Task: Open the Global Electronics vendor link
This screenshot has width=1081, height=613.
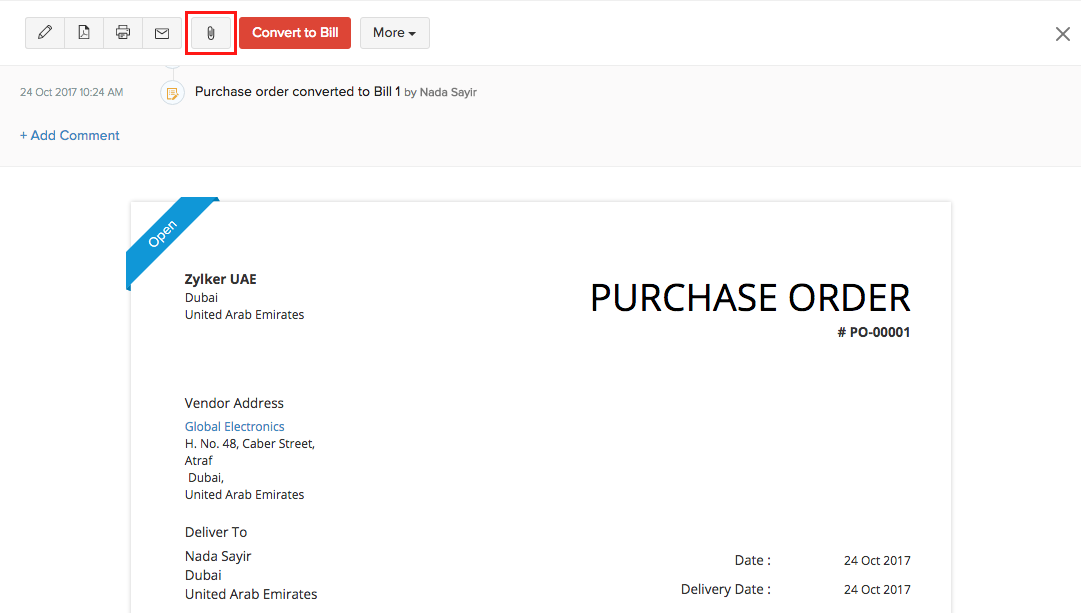Action: pyautogui.click(x=234, y=426)
